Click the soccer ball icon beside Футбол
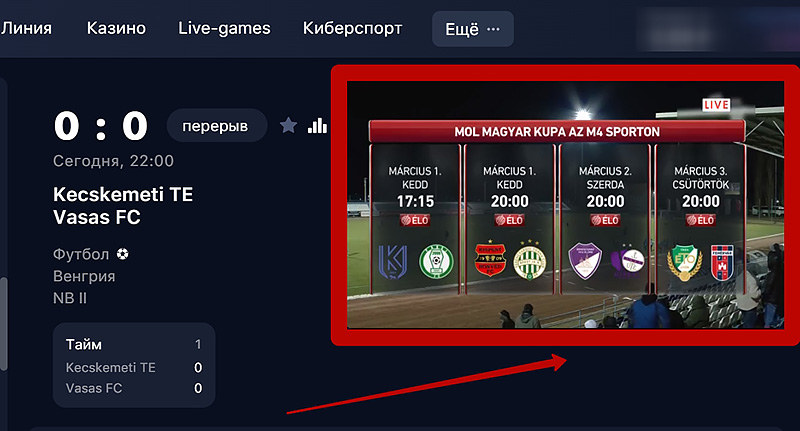 (122, 253)
